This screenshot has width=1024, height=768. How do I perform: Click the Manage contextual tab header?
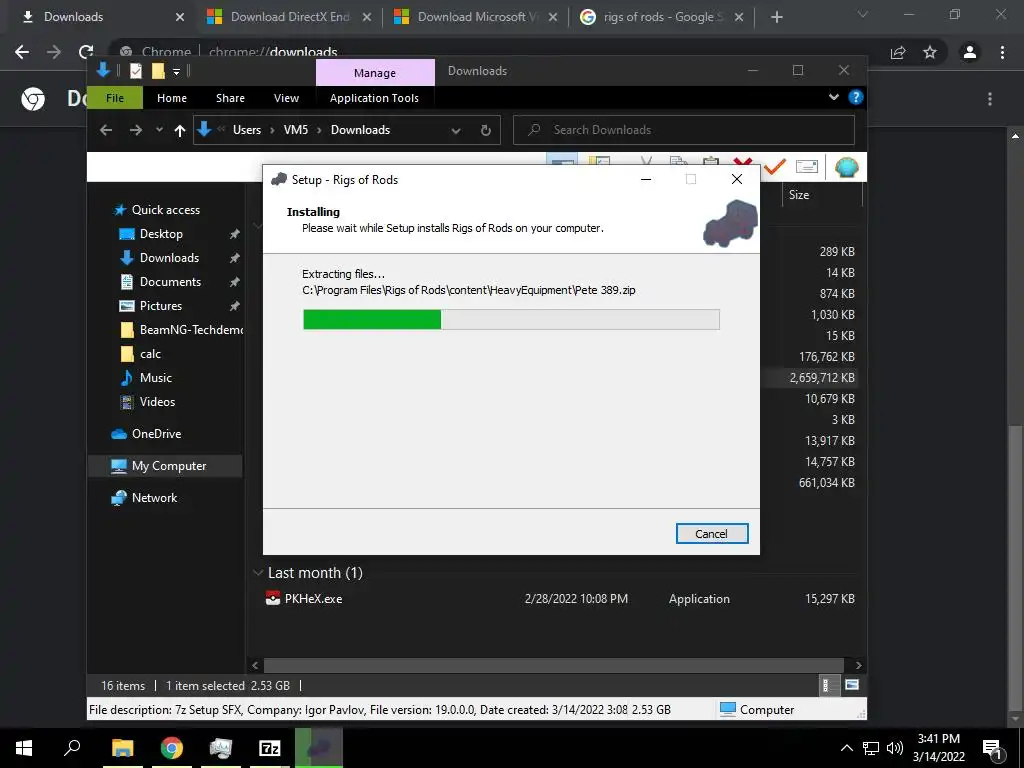(x=375, y=72)
